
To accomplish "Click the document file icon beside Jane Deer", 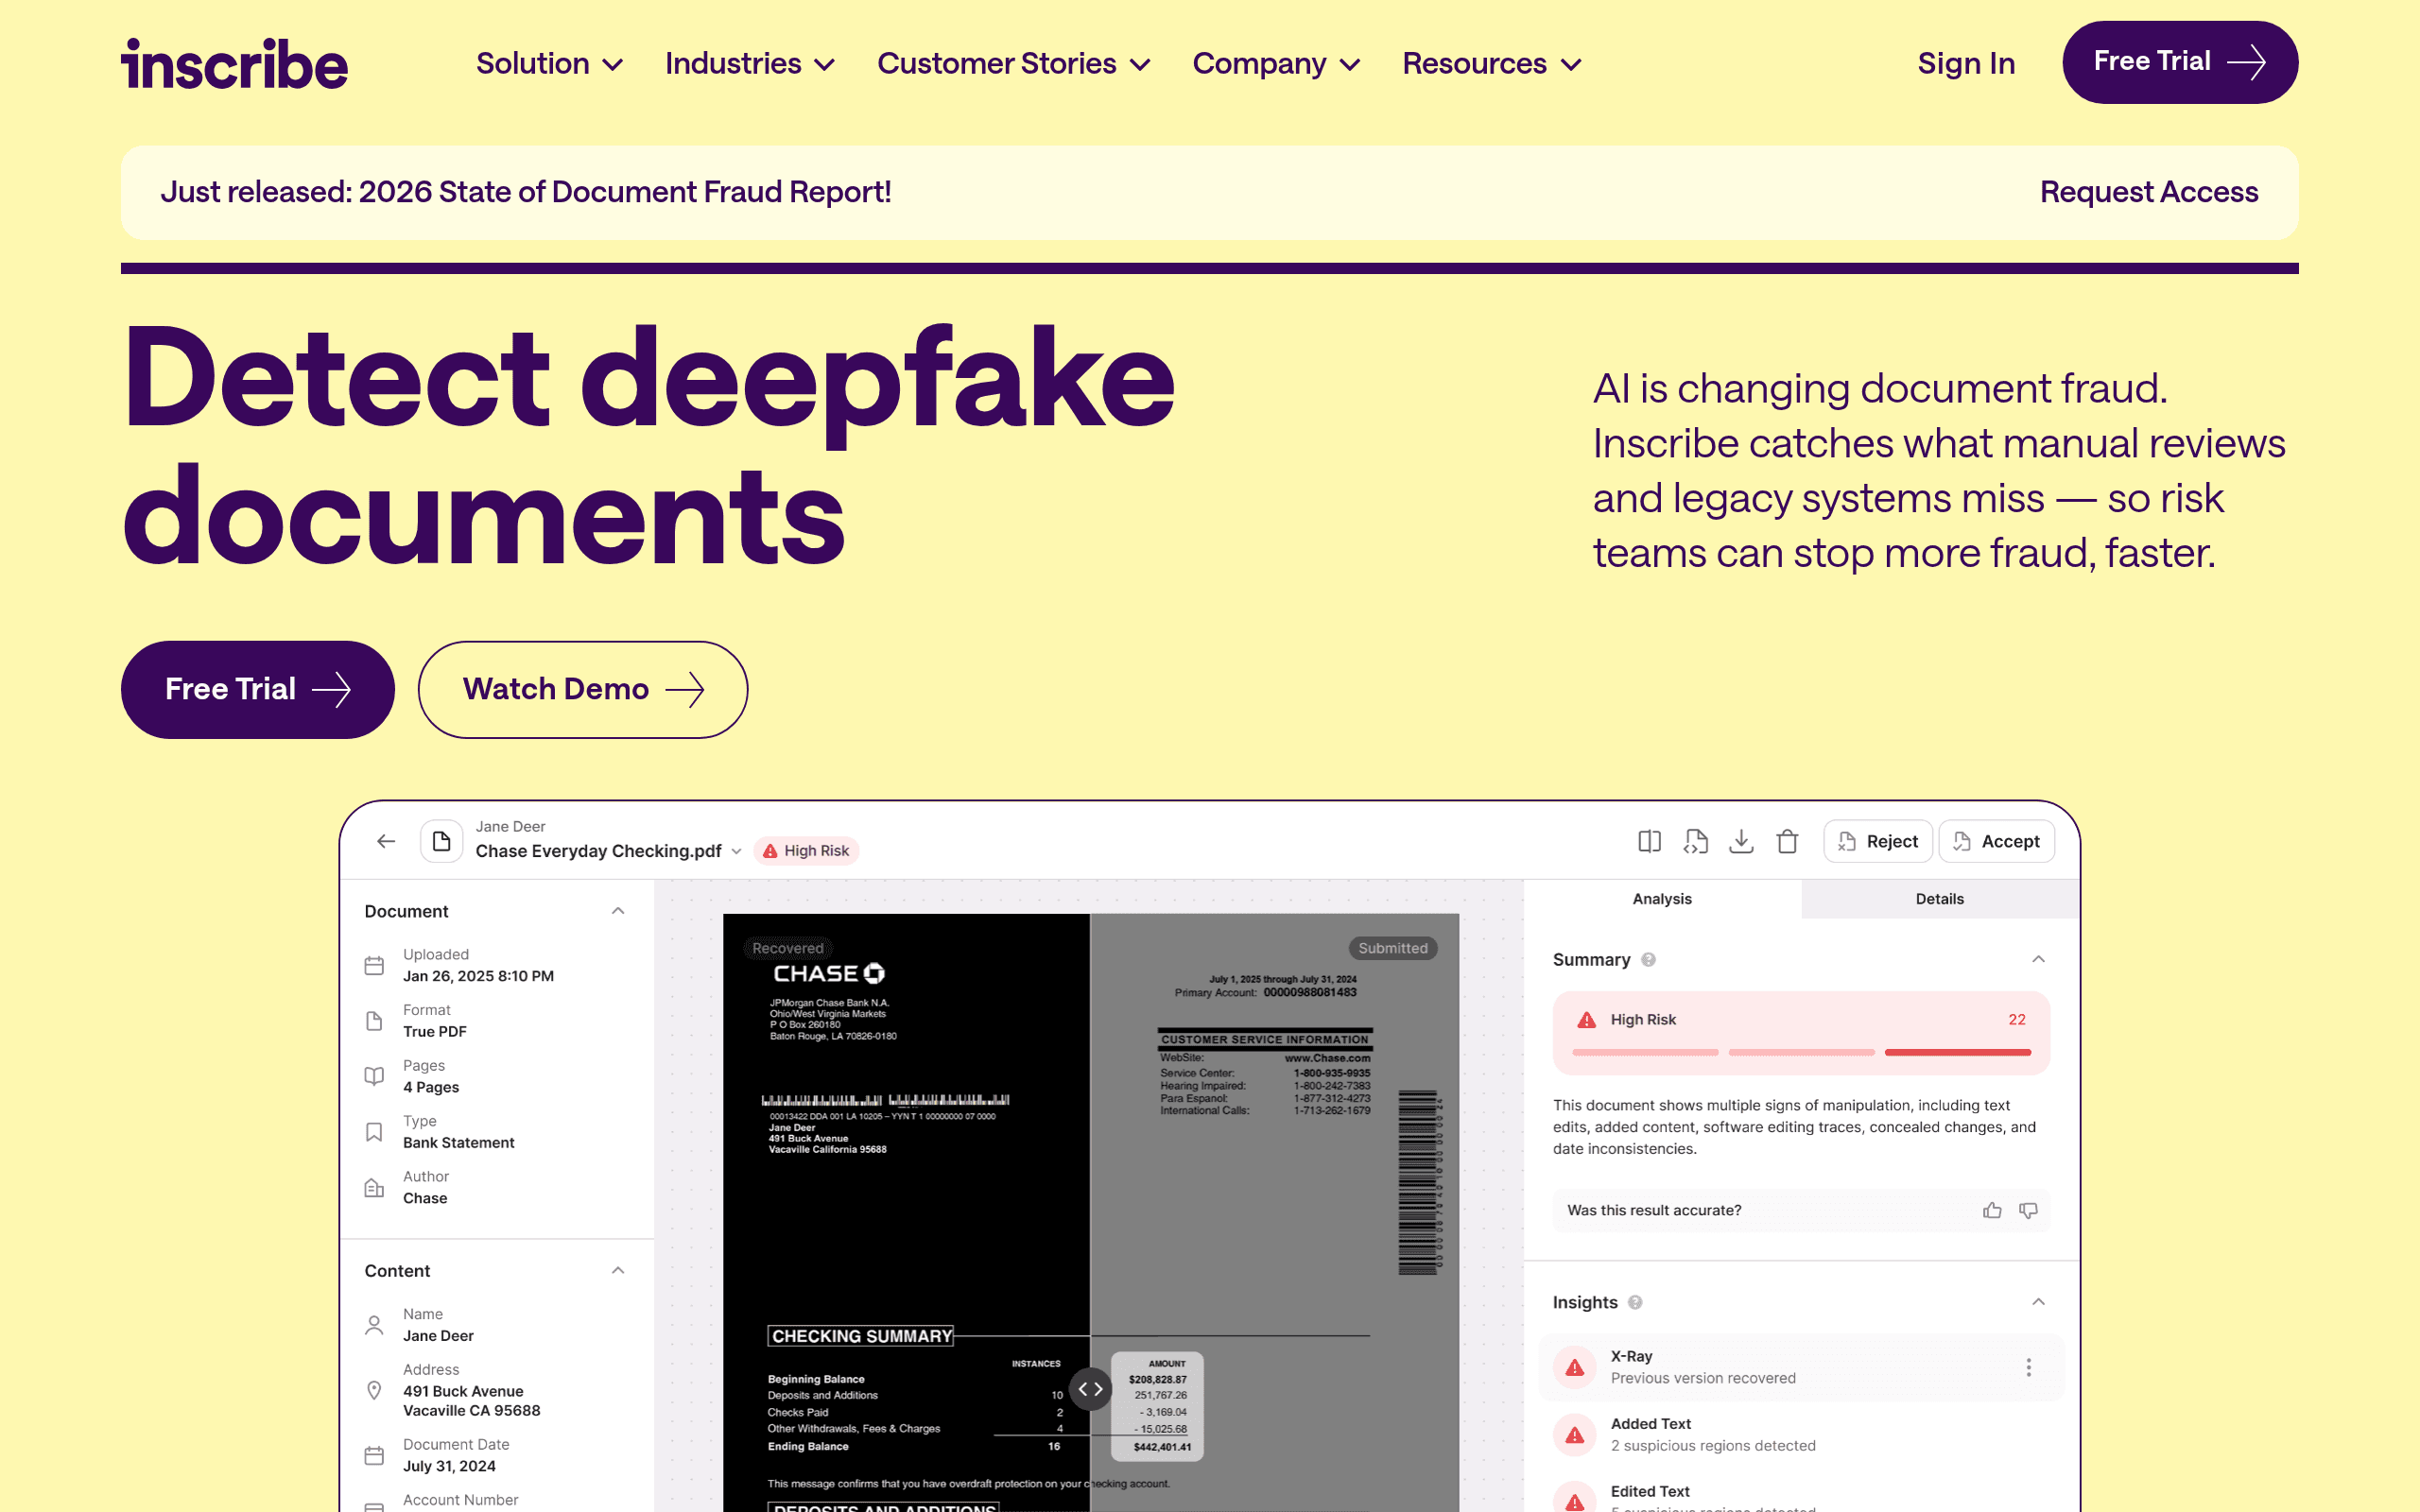I will pos(441,841).
